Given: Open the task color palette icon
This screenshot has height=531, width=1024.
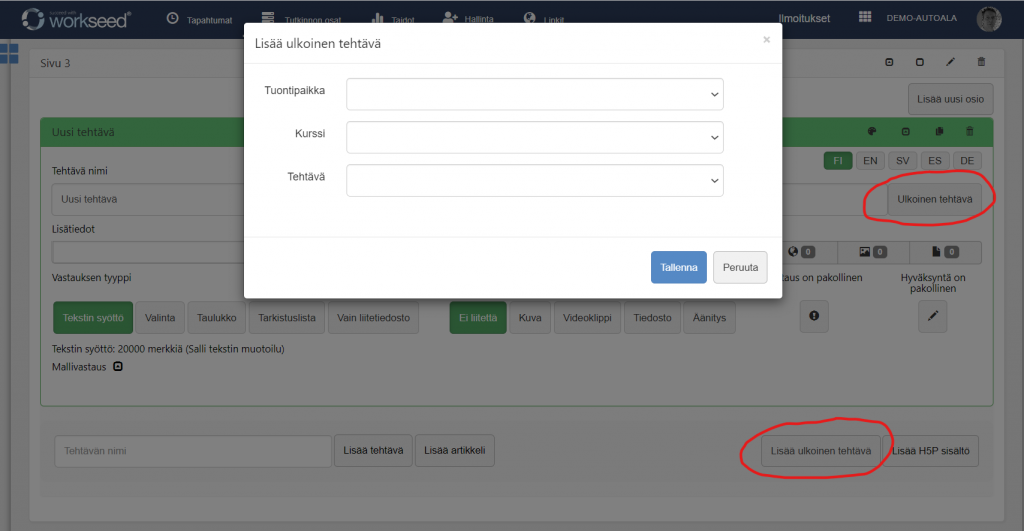Looking at the screenshot, I should [x=872, y=132].
